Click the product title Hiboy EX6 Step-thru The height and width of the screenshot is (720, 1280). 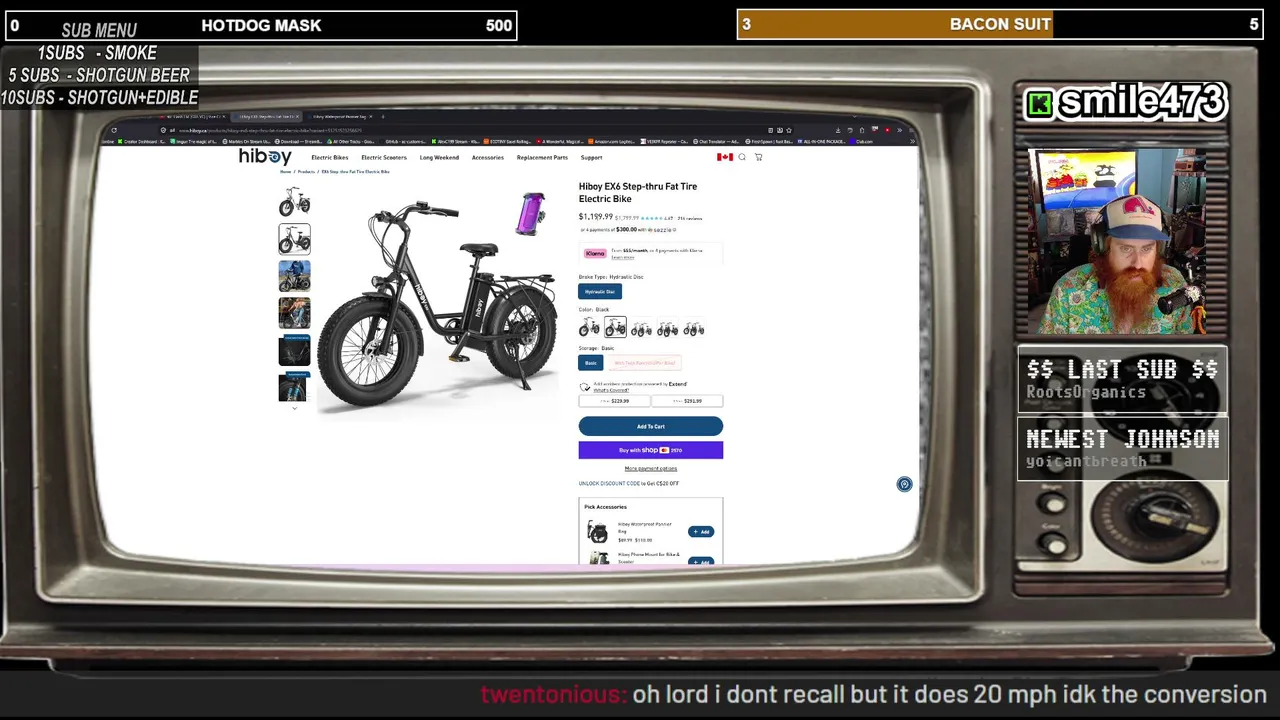(638, 192)
